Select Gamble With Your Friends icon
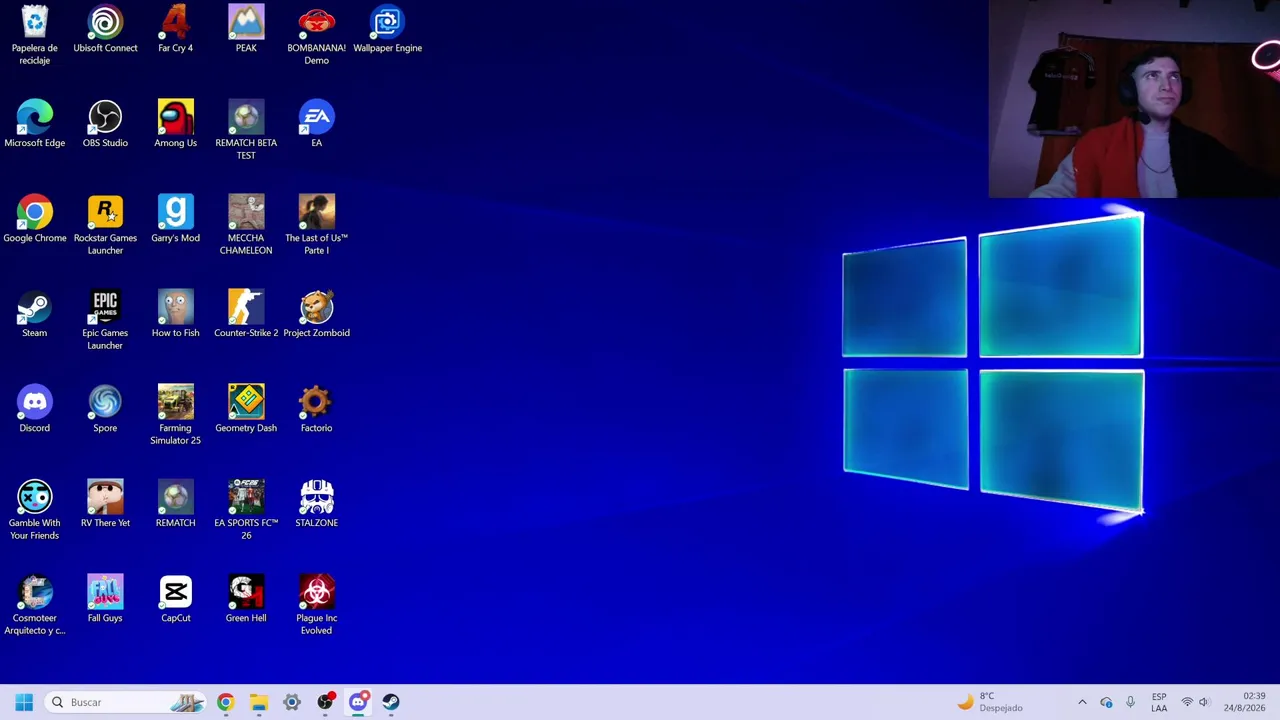This screenshot has width=1280, height=720. click(x=34, y=510)
